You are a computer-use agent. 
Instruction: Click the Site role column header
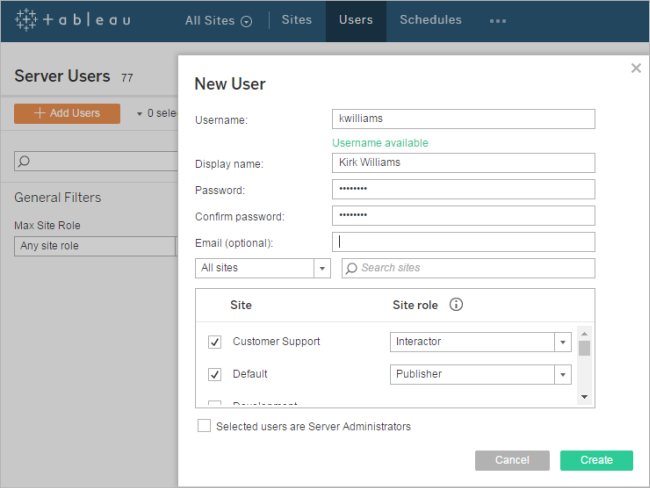(415, 305)
